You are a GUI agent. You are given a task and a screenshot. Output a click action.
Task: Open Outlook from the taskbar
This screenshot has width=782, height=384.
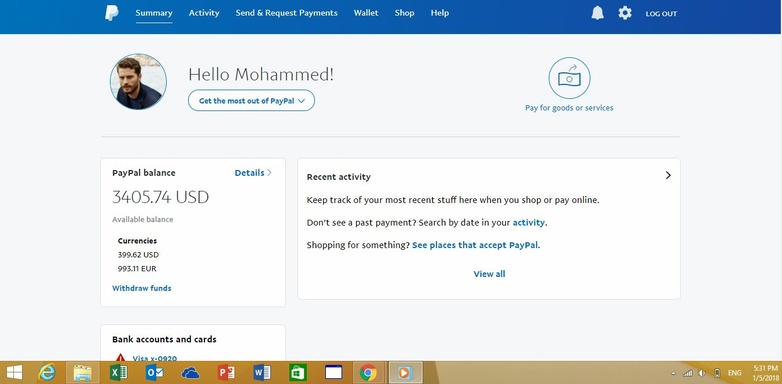pos(154,373)
